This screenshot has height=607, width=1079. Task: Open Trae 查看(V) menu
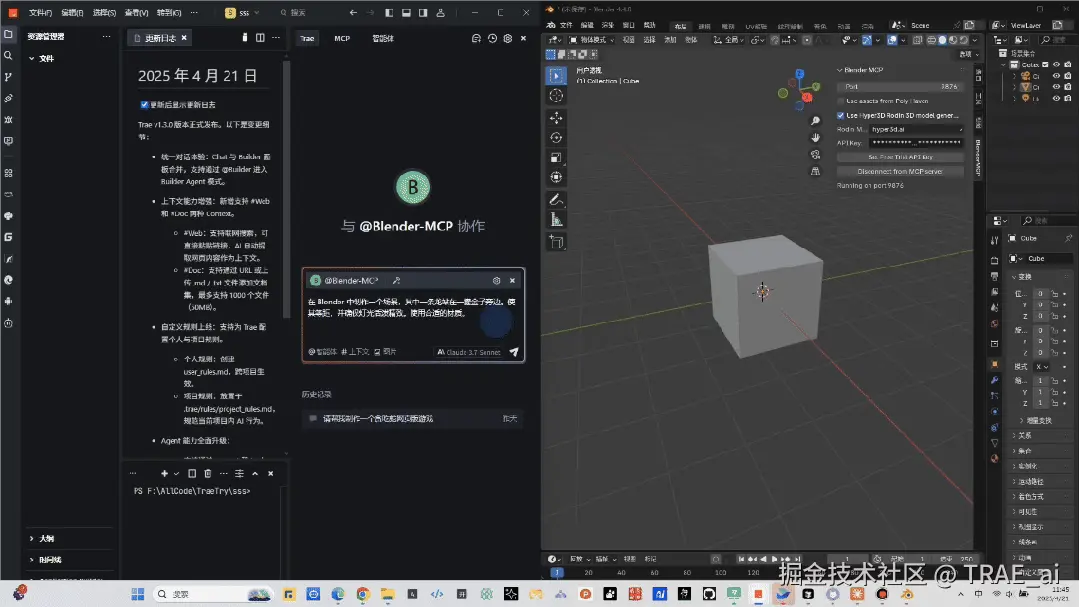coord(136,12)
